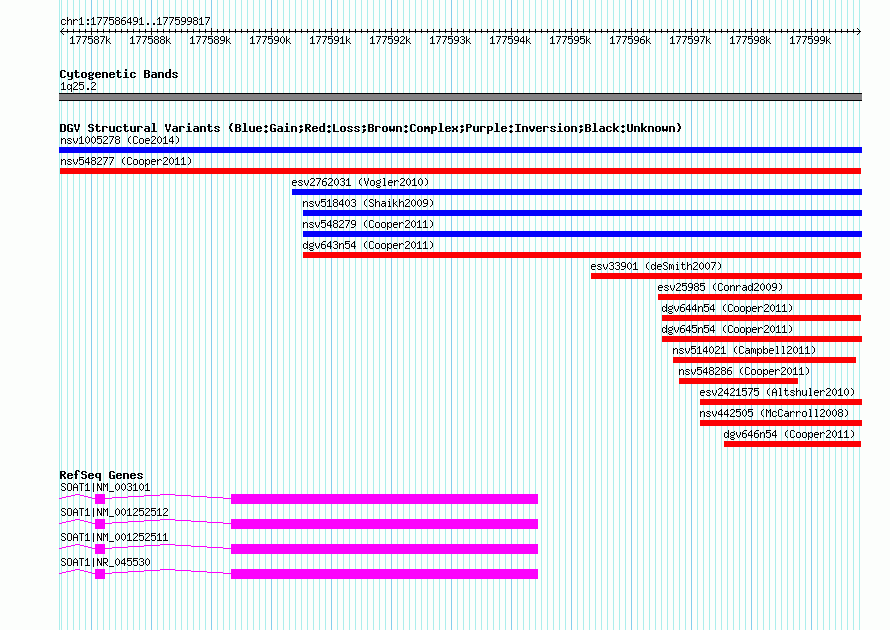
Task: Click the chr1:177586491..177599817 coordinates text
Action: [x=135, y=21]
